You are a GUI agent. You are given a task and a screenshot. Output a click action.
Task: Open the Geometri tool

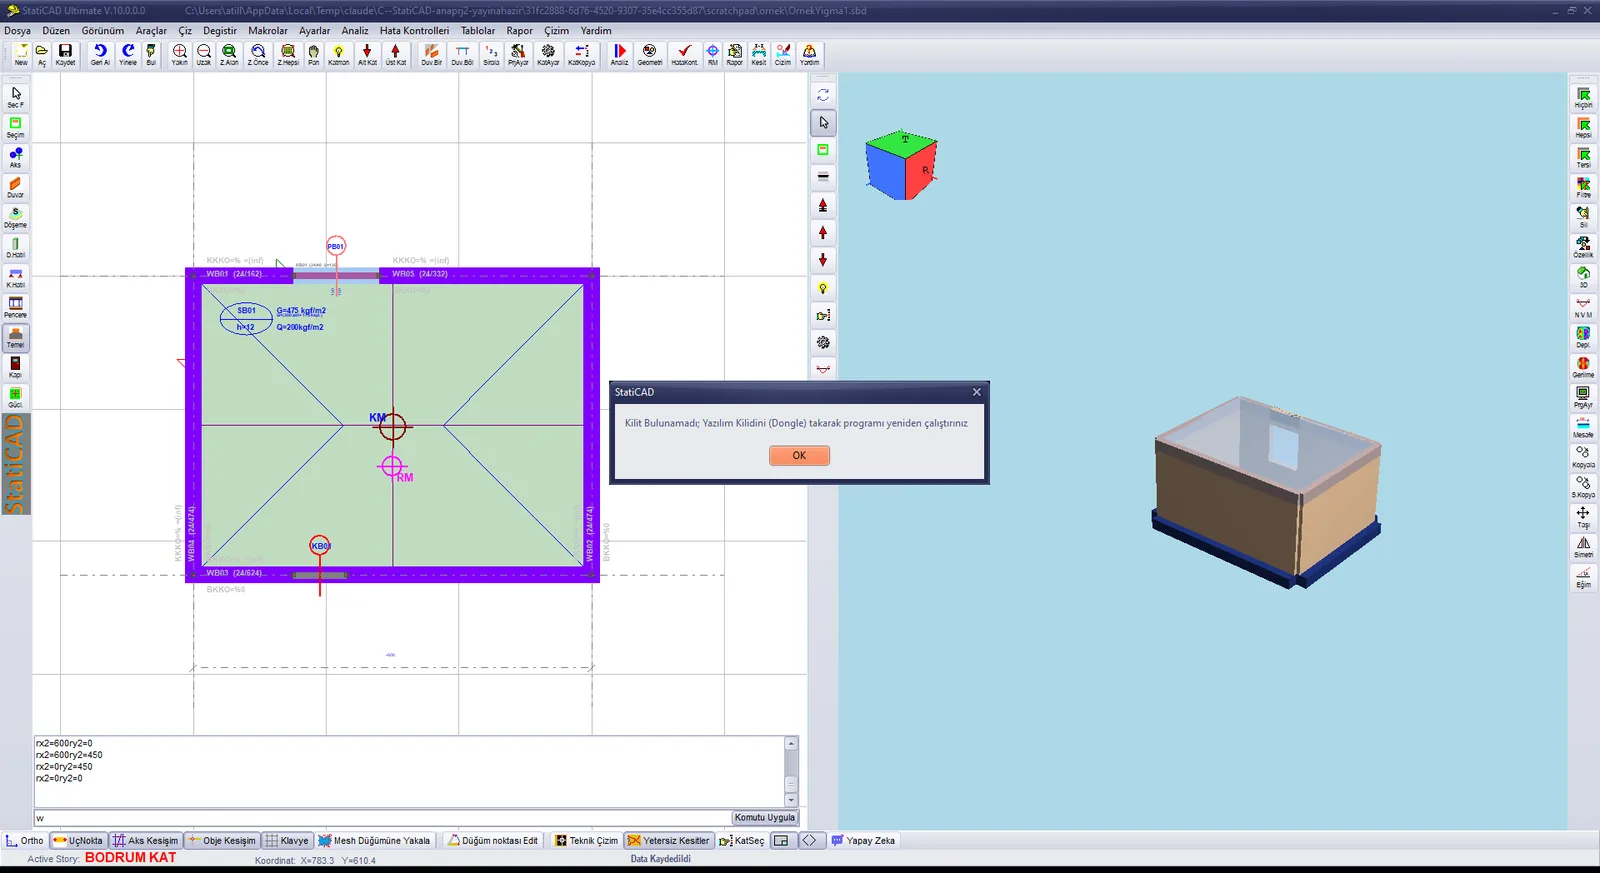tap(650, 55)
